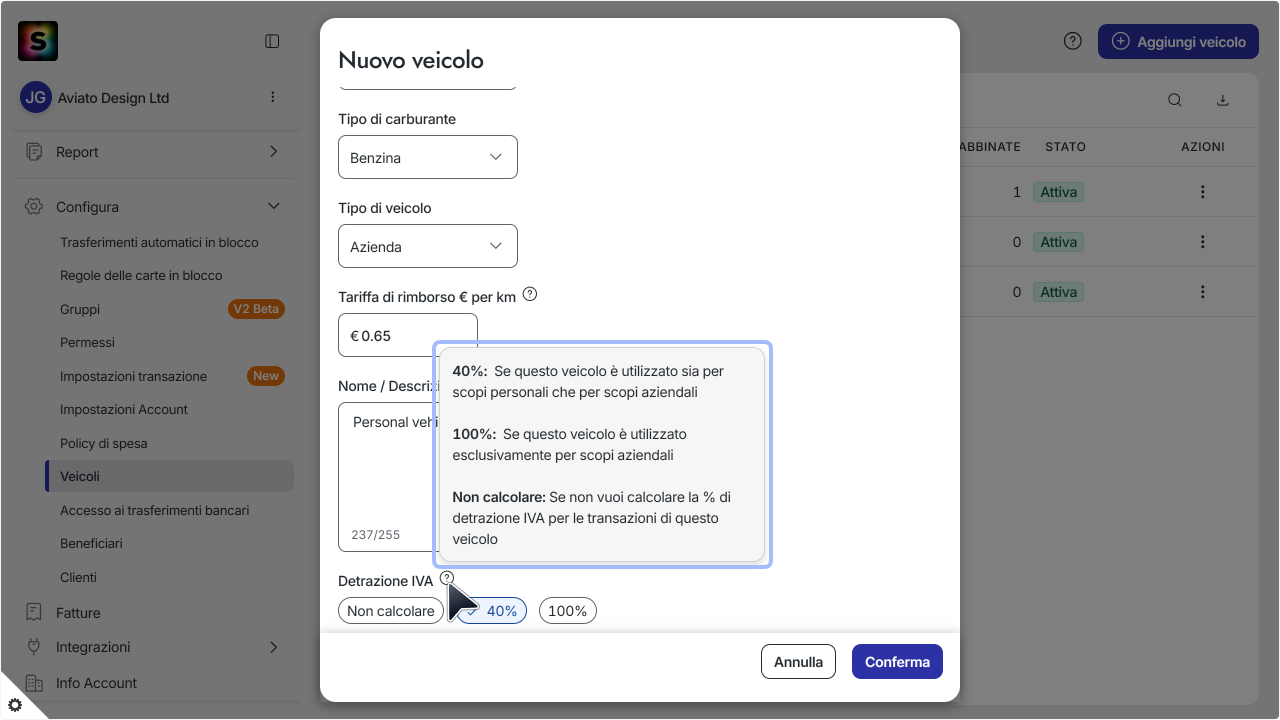
Task: Click the Nome / Descrizione text area
Action: 388,476
